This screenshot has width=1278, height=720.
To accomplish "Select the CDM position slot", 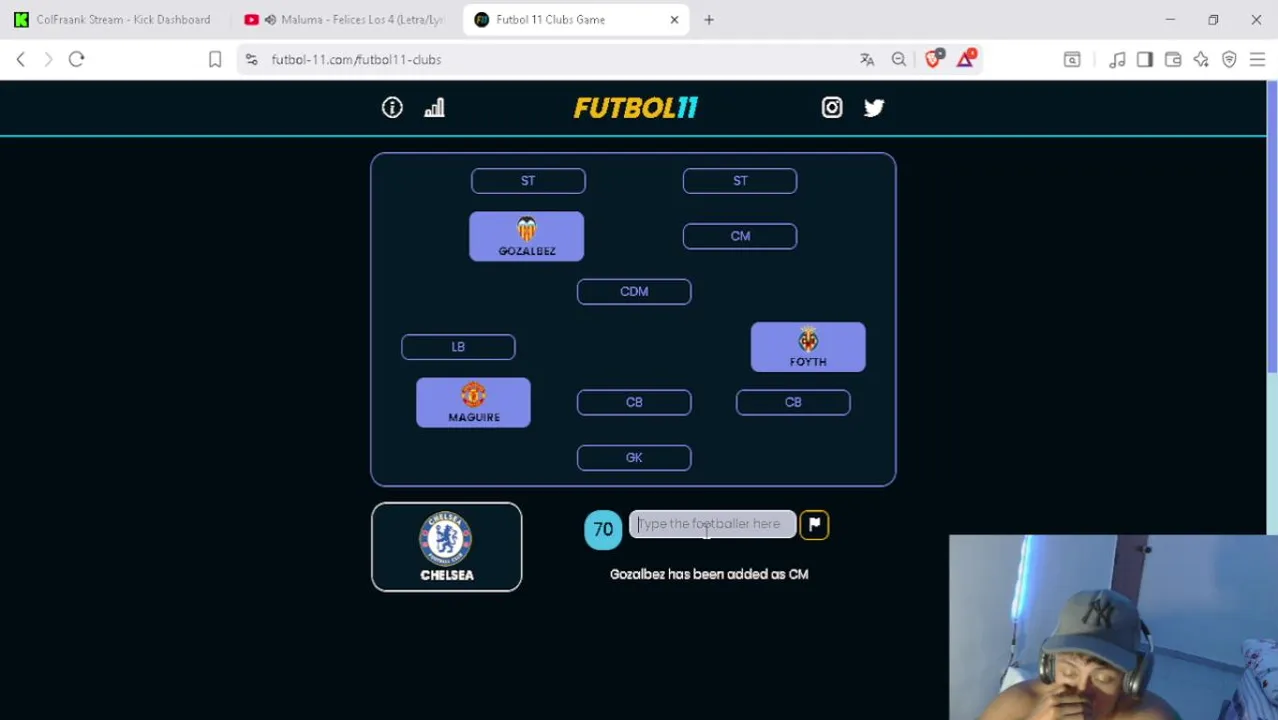I will [x=634, y=291].
